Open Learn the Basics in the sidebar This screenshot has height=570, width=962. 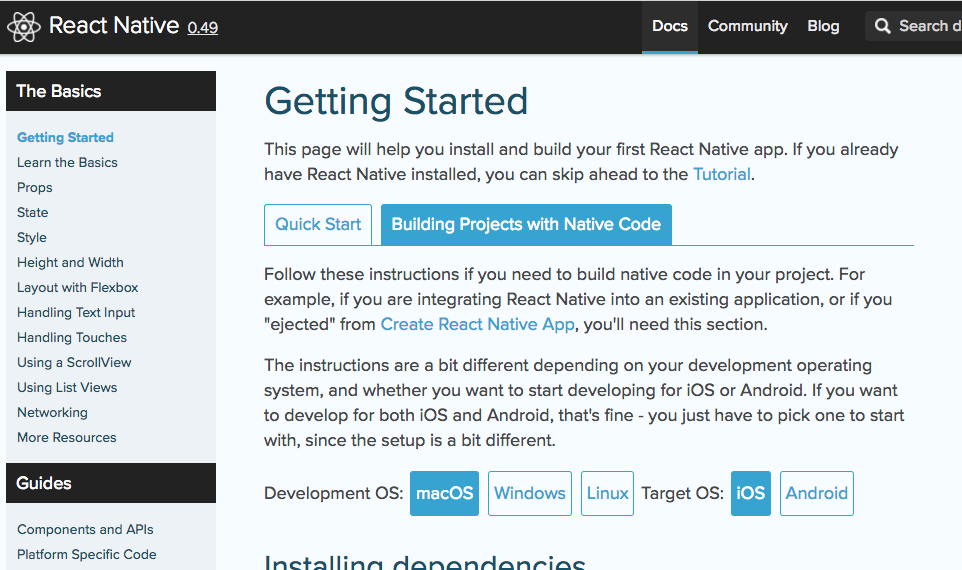click(67, 163)
